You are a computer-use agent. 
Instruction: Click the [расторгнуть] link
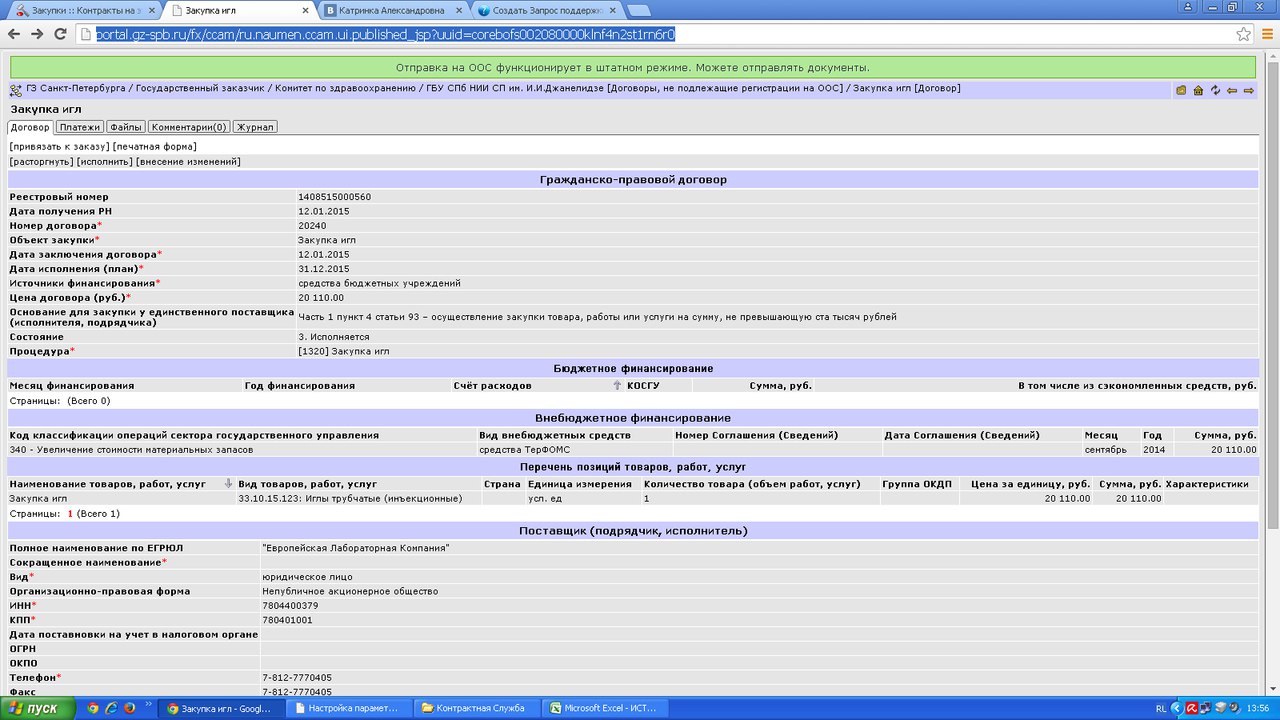[x=42, y=161]
